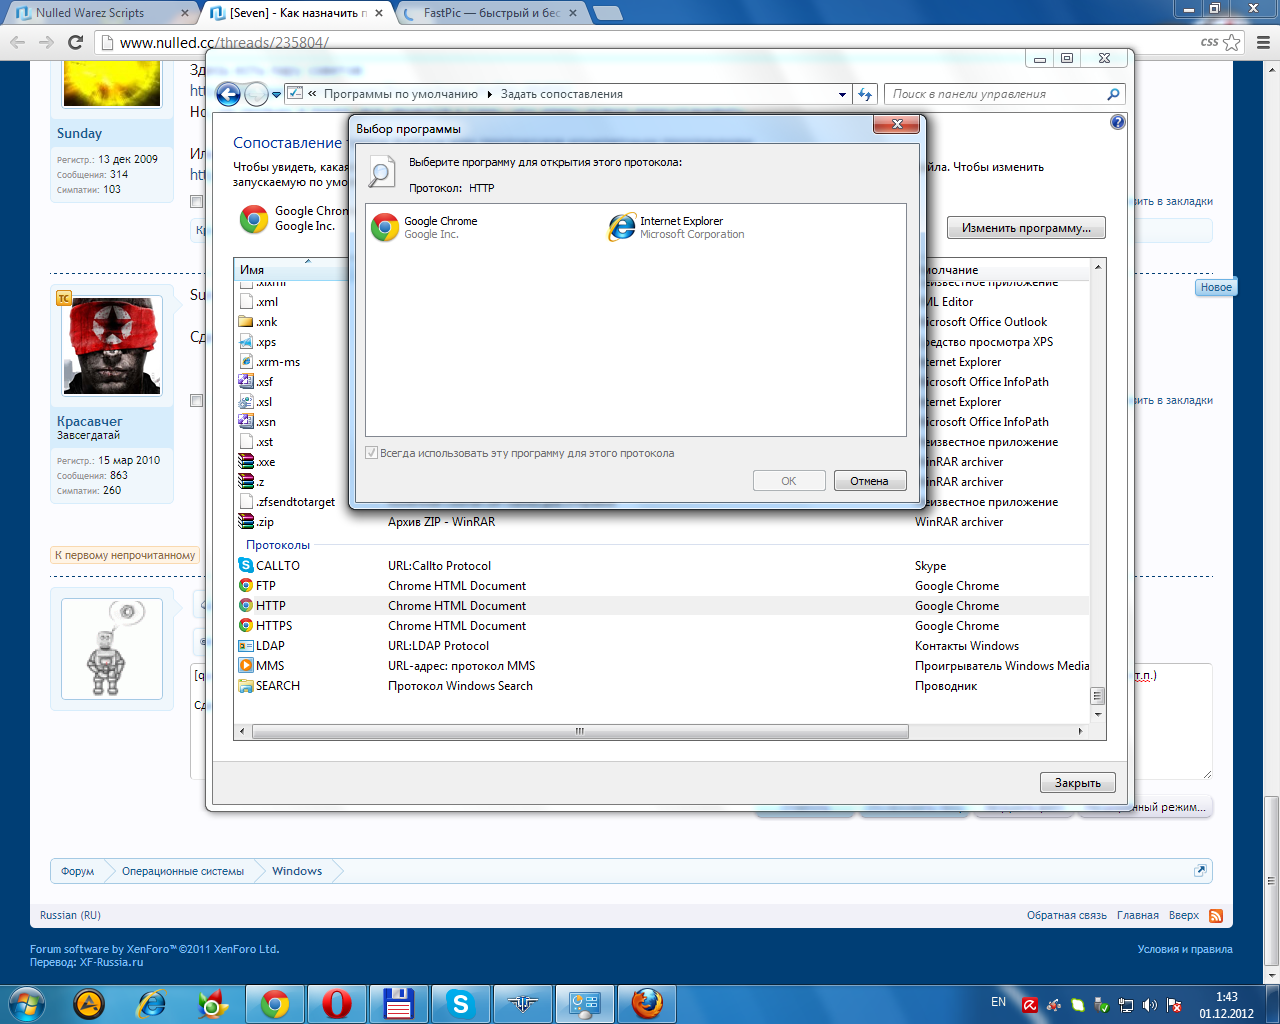Launch Skype from the taskbar
The width and height of the screenshot is (1280, 1024).
pyautogui.click(x=460, y=1003)
